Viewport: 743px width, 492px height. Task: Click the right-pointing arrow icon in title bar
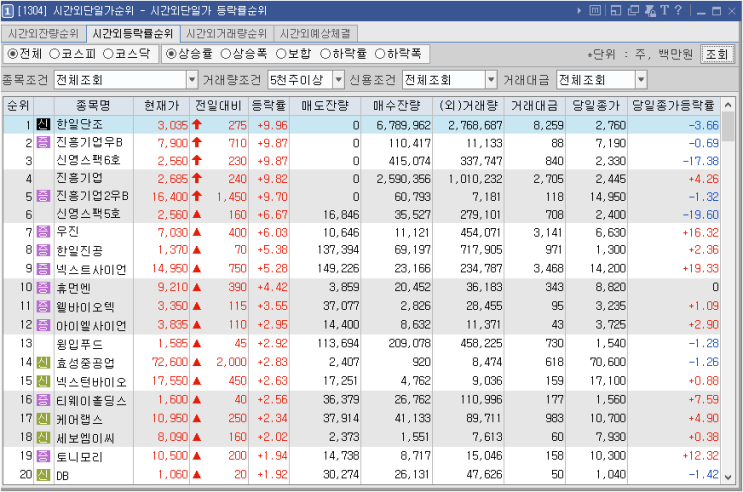tap(579, 10)
